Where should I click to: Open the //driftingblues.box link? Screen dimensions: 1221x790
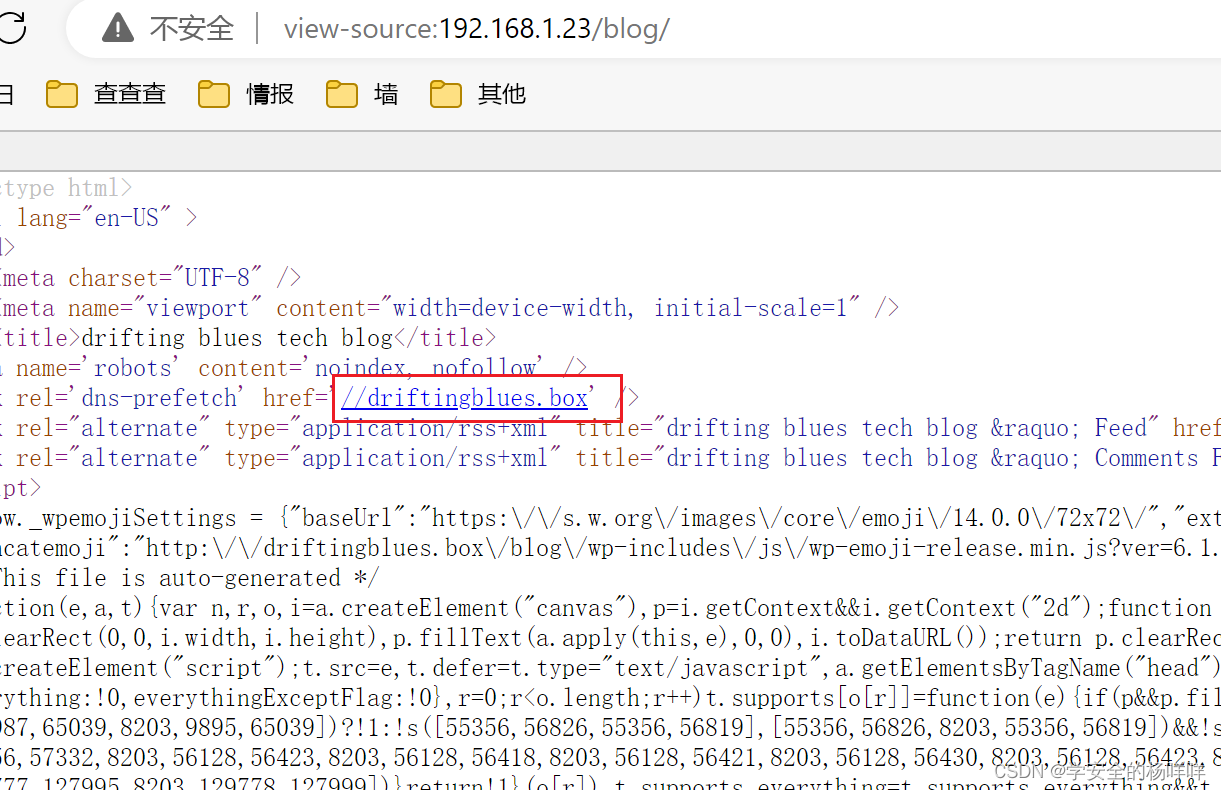(x=464, y=398)
